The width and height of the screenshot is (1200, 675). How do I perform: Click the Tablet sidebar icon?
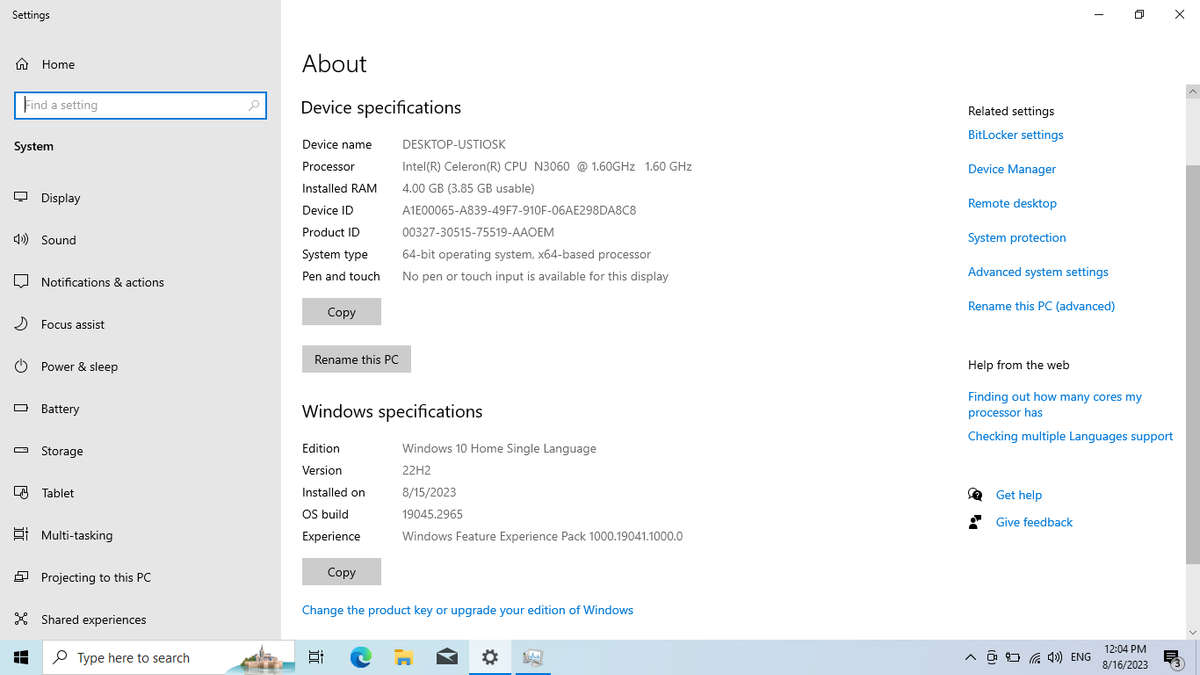pyautogui.click(x=22, y=492)
